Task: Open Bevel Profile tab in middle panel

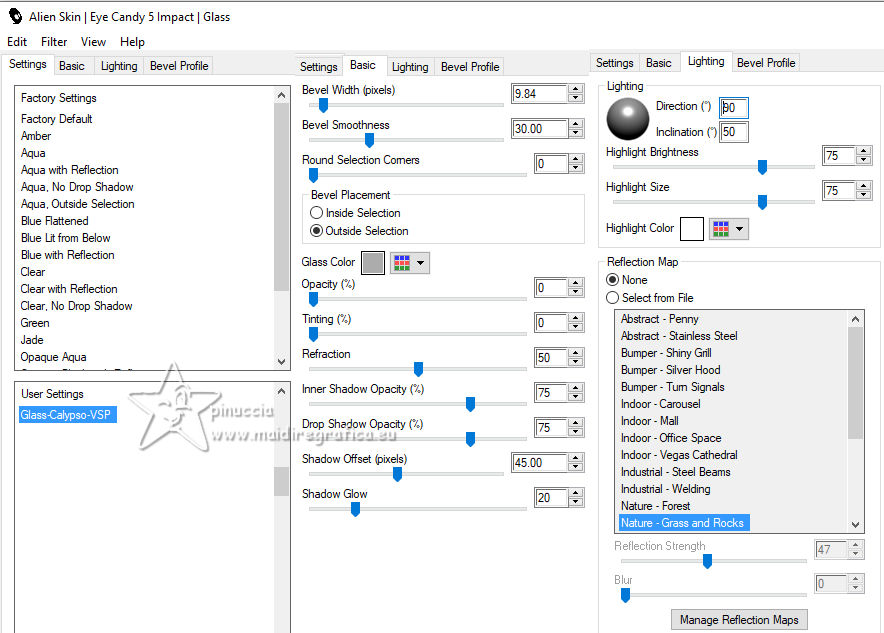Action: [x=470, y=67]
